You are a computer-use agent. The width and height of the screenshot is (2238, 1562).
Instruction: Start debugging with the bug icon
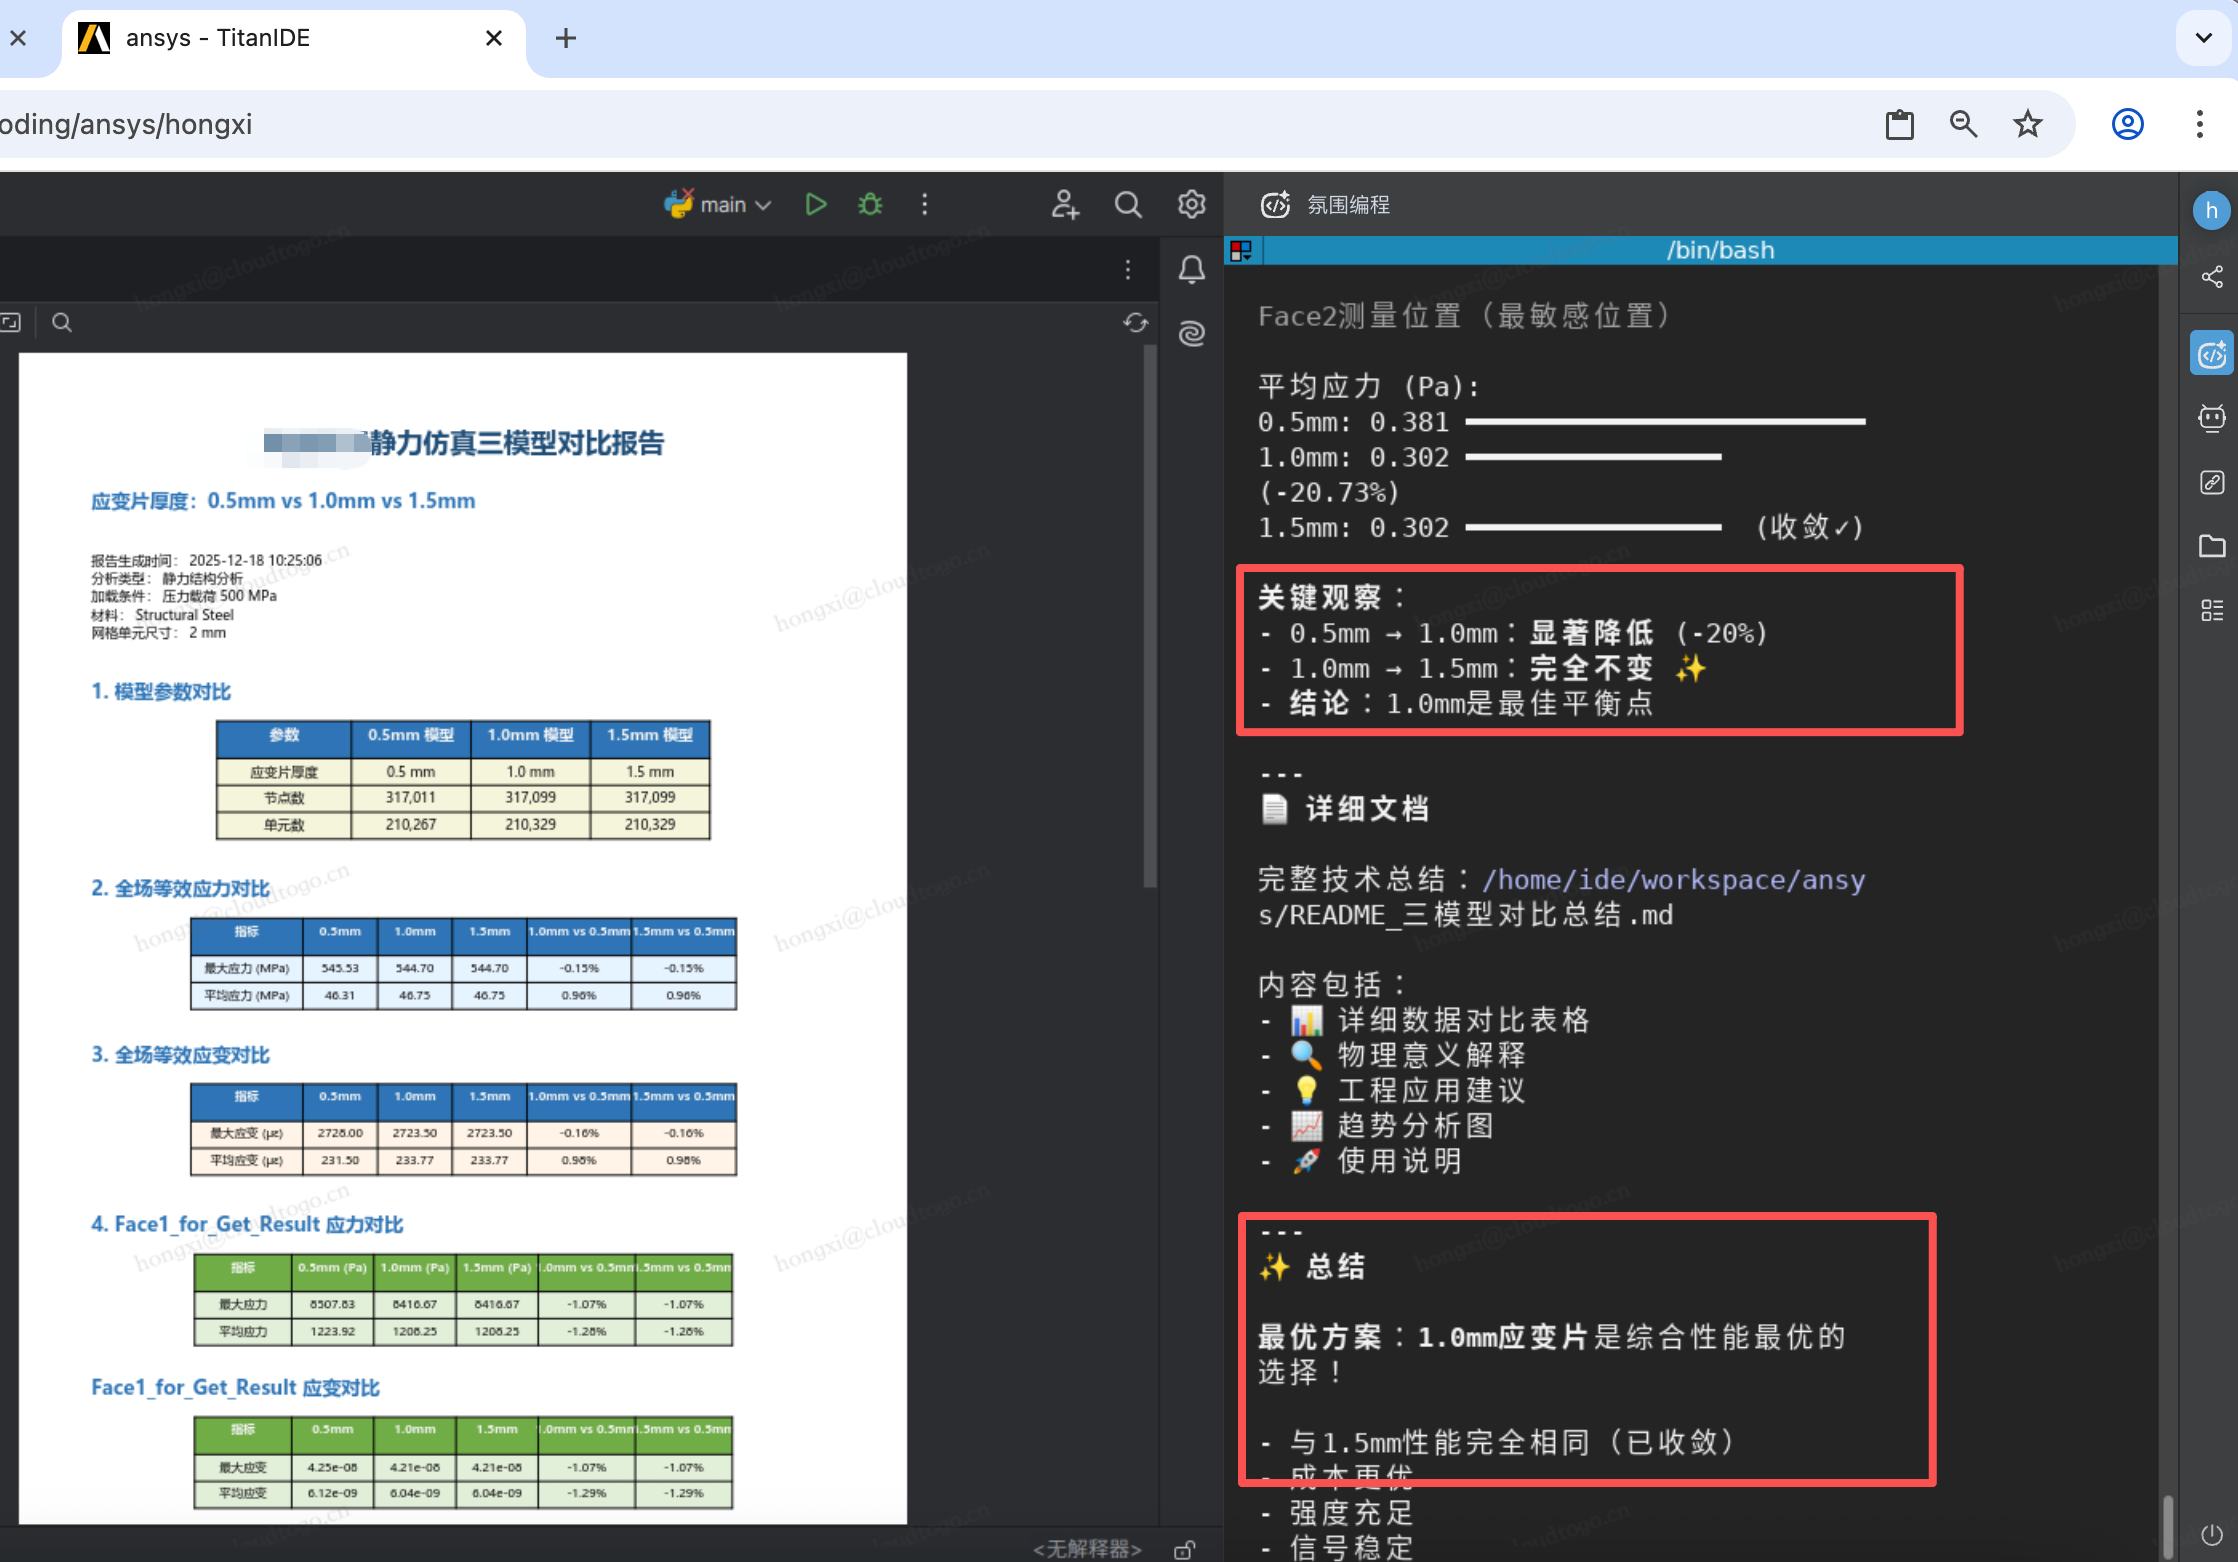pos(870,205)
